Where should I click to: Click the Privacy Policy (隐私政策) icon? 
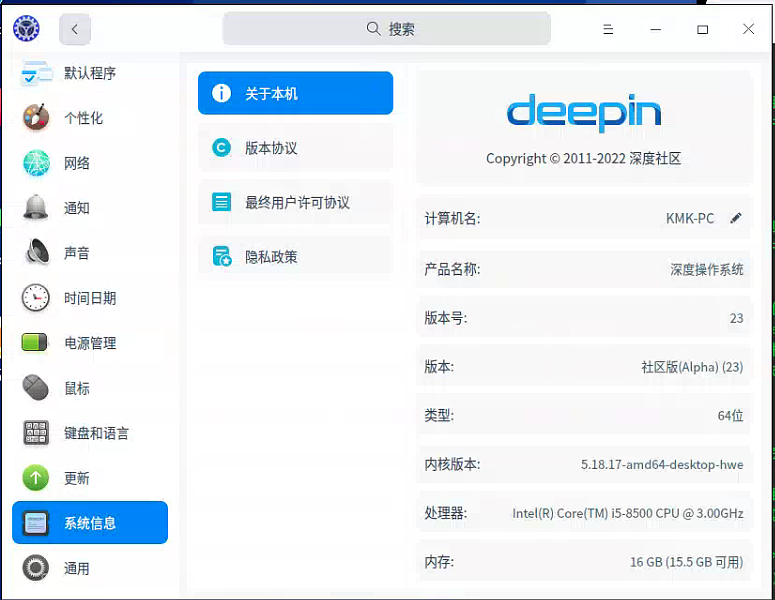[222, 256]
